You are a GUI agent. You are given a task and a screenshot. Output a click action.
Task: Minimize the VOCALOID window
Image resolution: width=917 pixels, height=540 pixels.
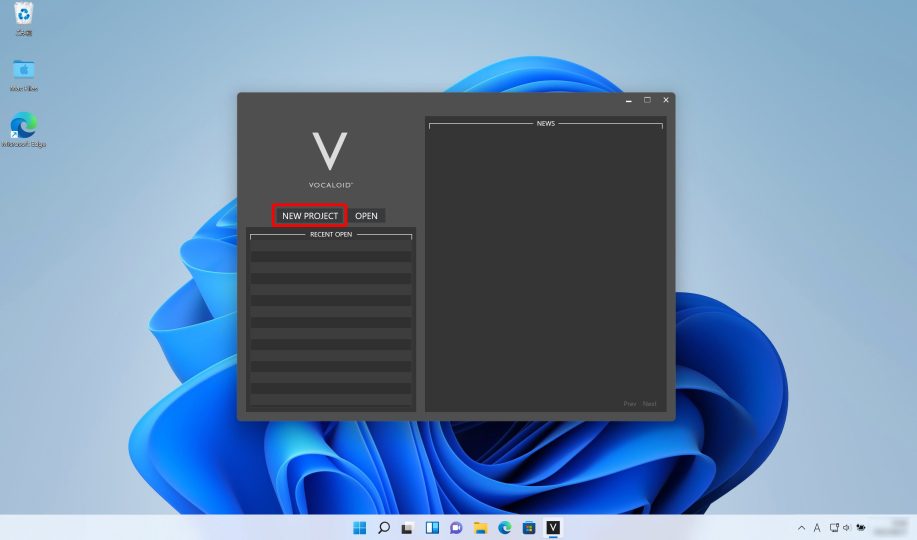pos(629,100)
